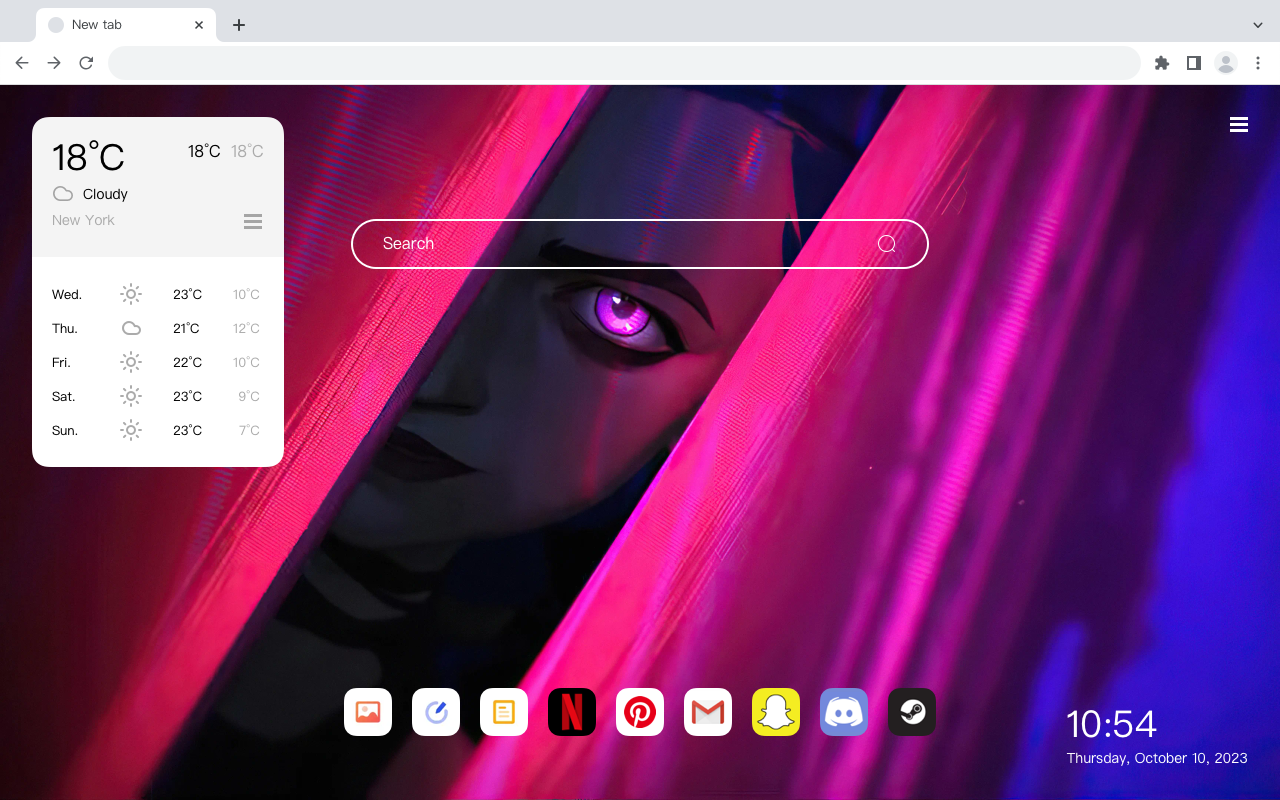This screenshot has height=800, width=1280.
Task: Select the Sat. forecast row label
Action: [x=64, y=397]
